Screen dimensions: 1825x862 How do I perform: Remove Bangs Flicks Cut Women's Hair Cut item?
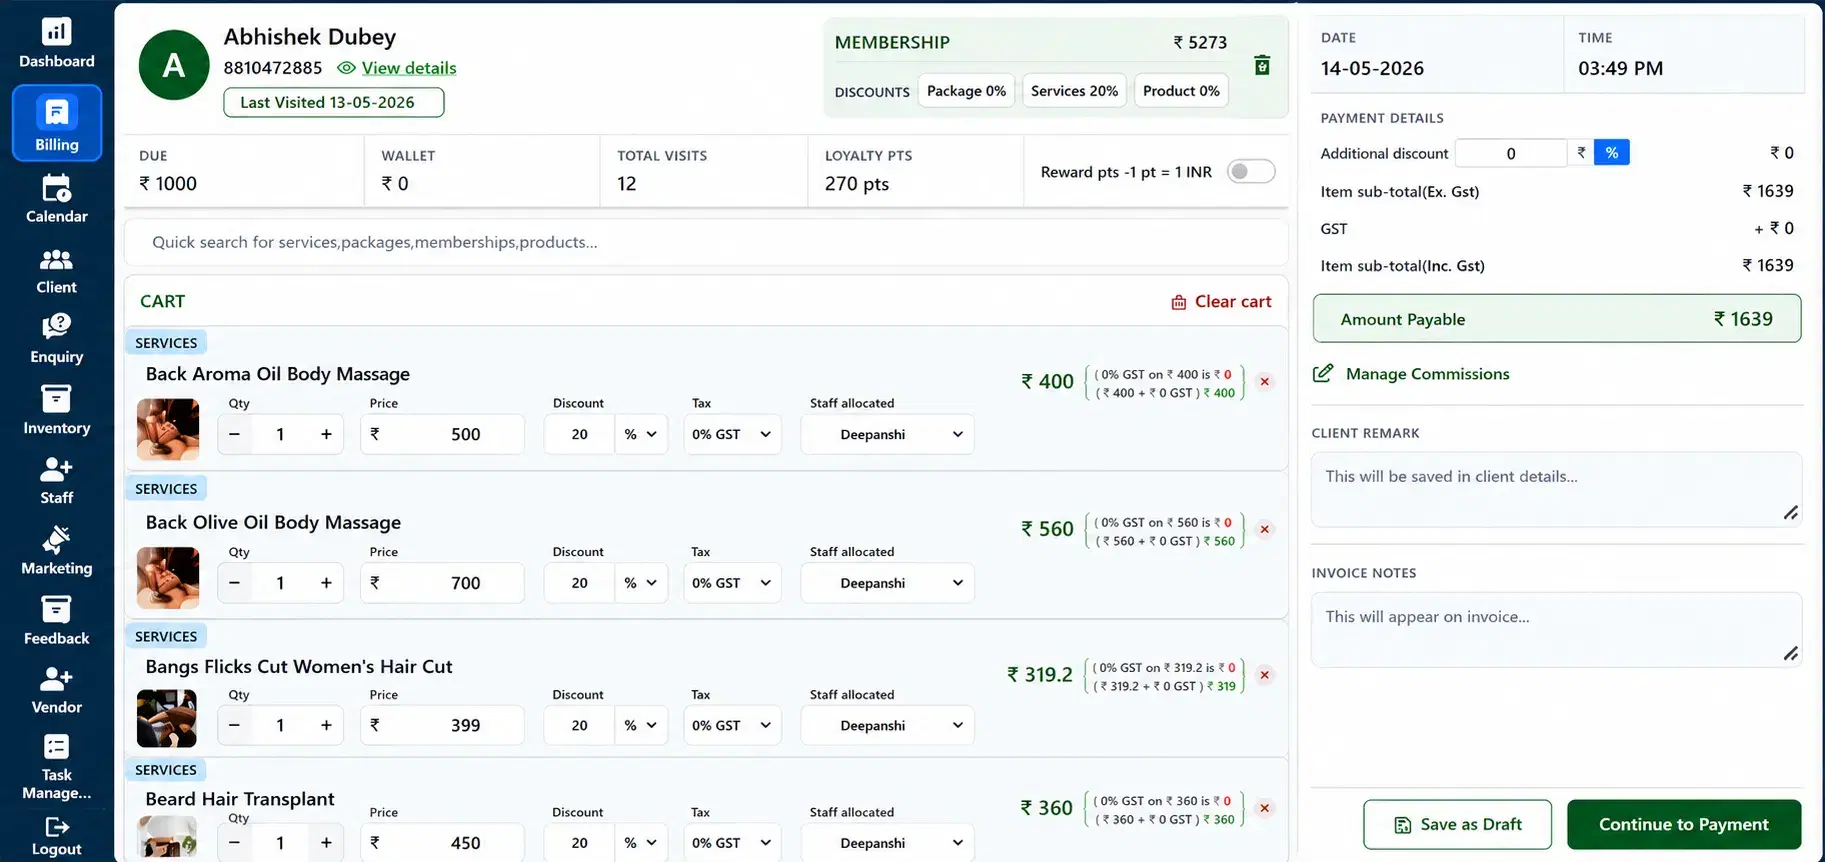pyautogui.click(x=1265, y=675)
